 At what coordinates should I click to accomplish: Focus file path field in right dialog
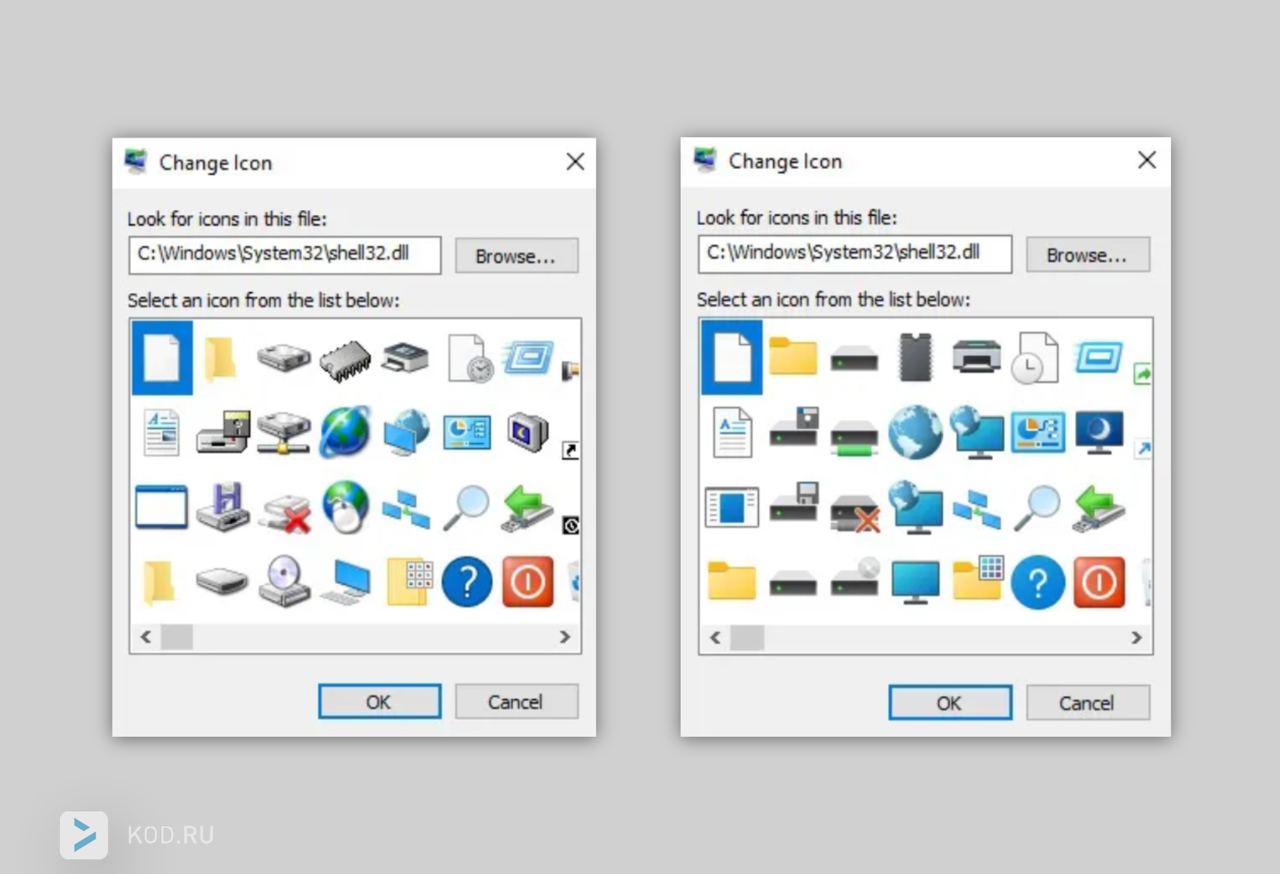[x=855, y=253]
